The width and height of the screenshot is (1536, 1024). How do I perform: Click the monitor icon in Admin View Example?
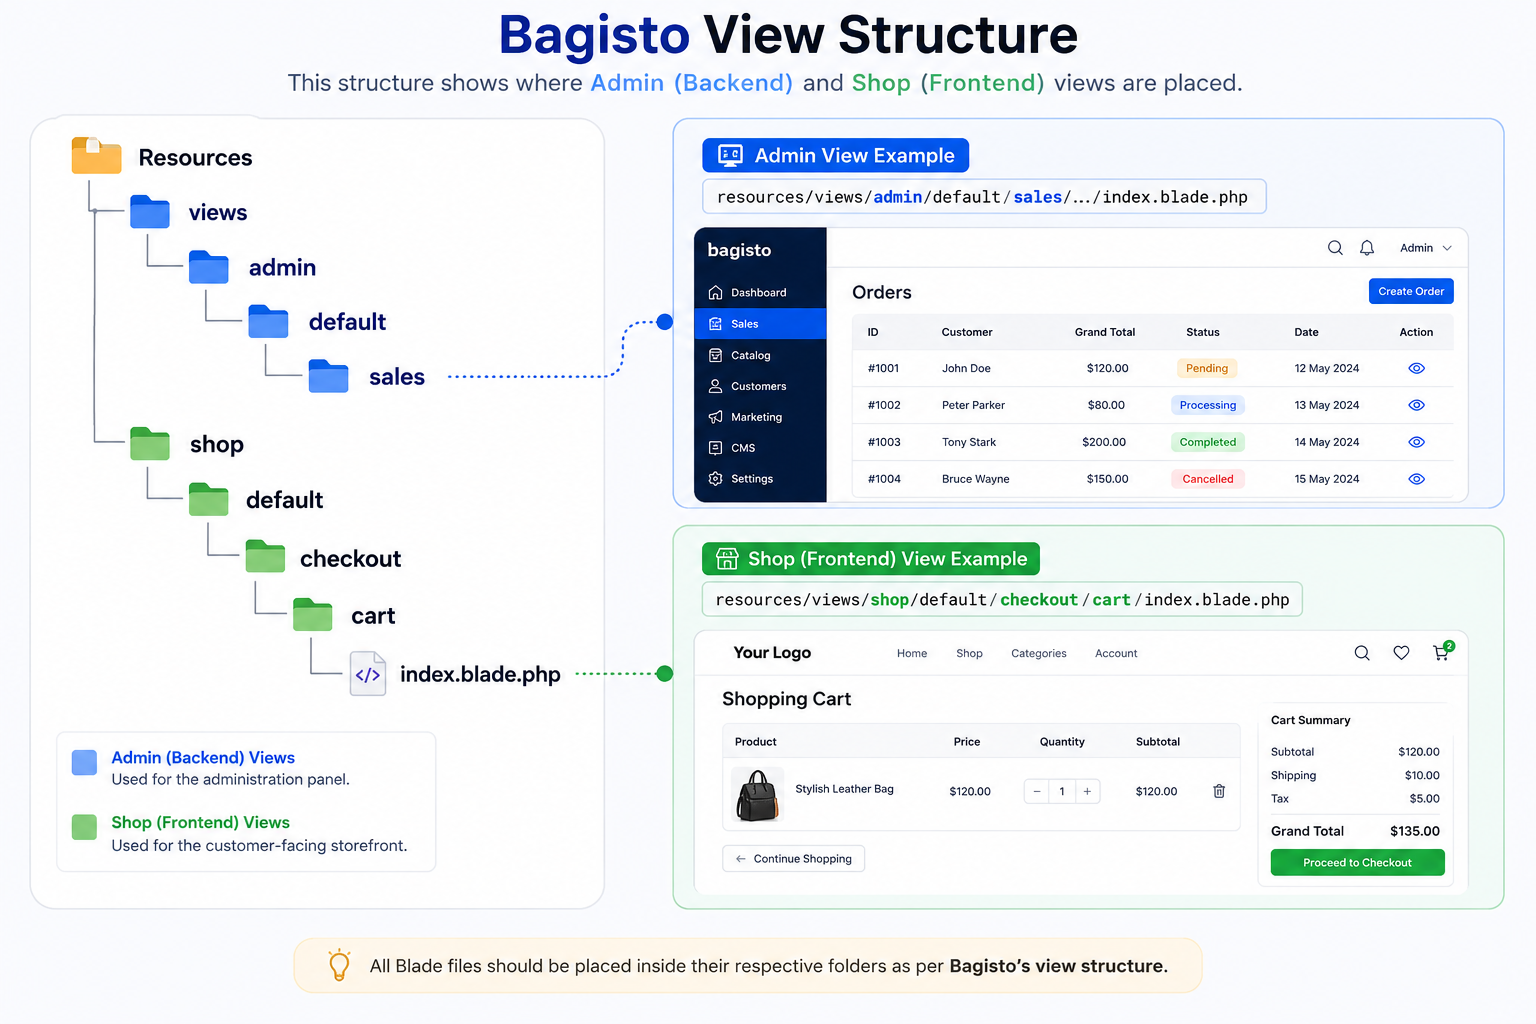[731, 155]
